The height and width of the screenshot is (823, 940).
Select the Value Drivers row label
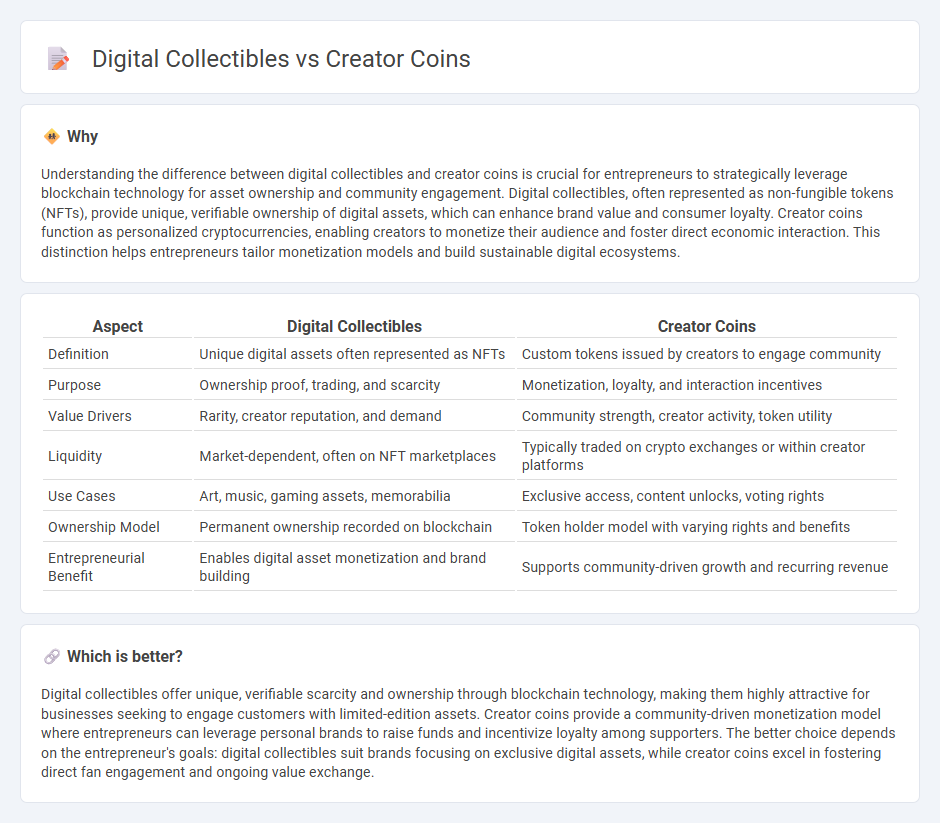point(90,417)
